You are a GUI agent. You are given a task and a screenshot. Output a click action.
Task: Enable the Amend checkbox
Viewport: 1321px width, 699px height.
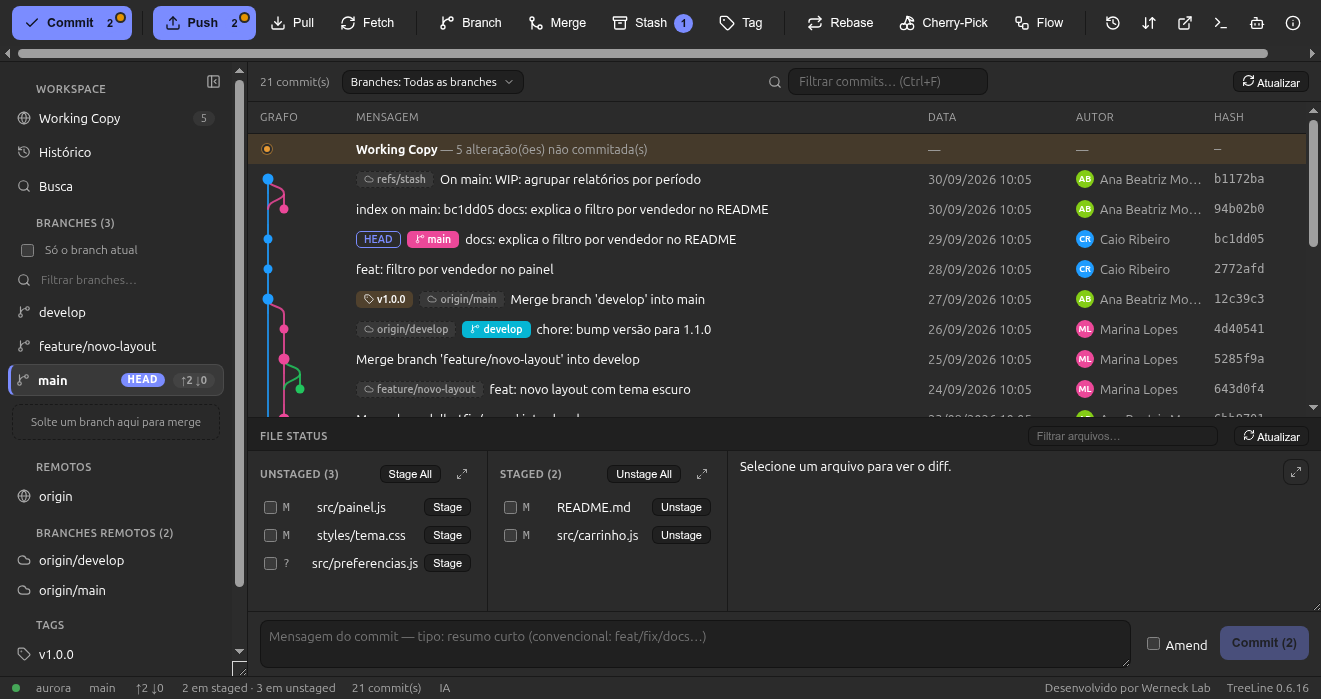[1153, 644]
